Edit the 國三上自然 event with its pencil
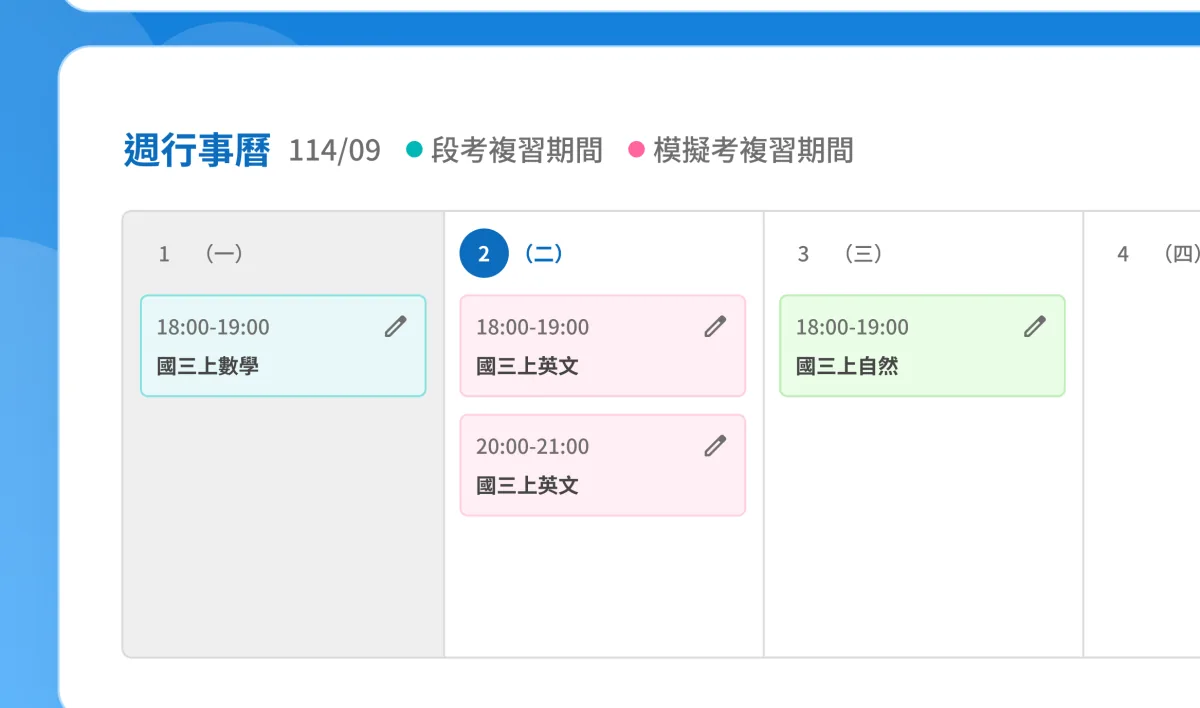 coord(1035,326)
